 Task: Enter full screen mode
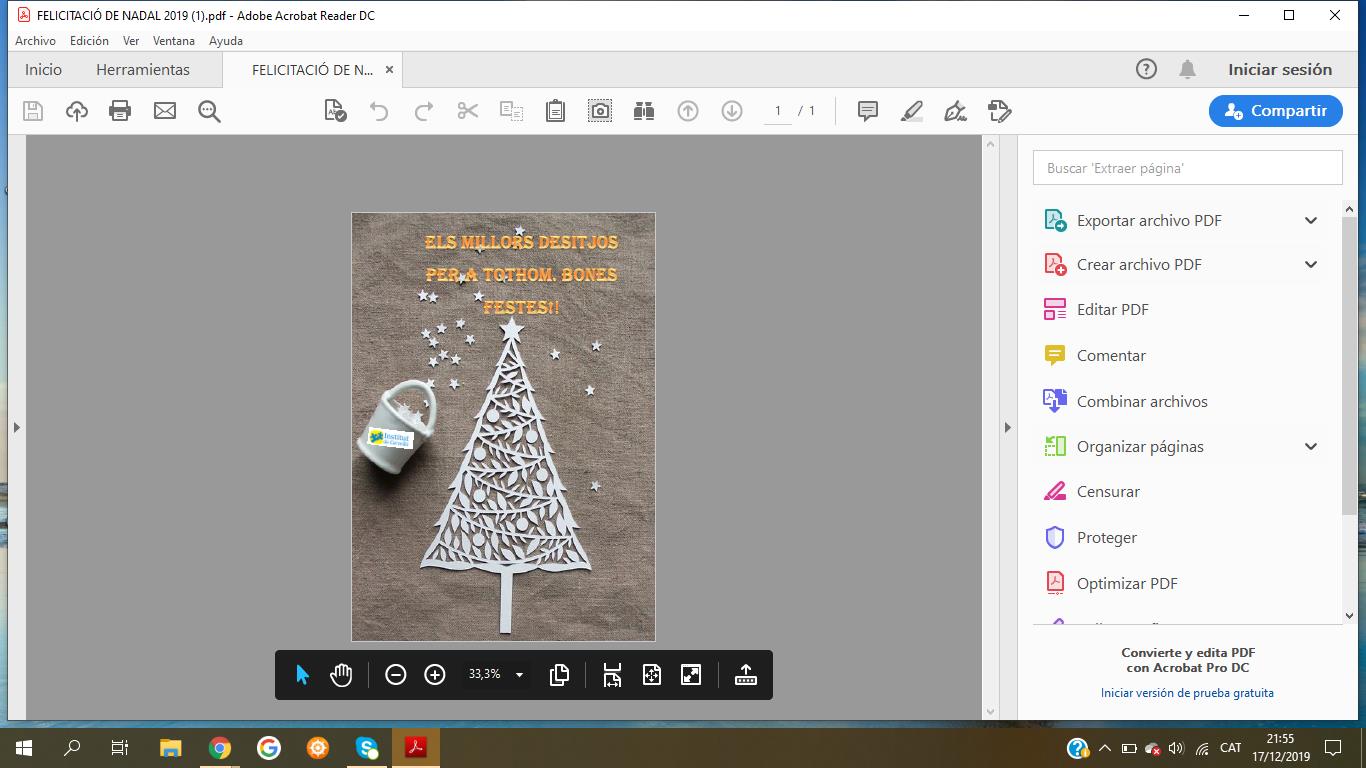point(691,675)
